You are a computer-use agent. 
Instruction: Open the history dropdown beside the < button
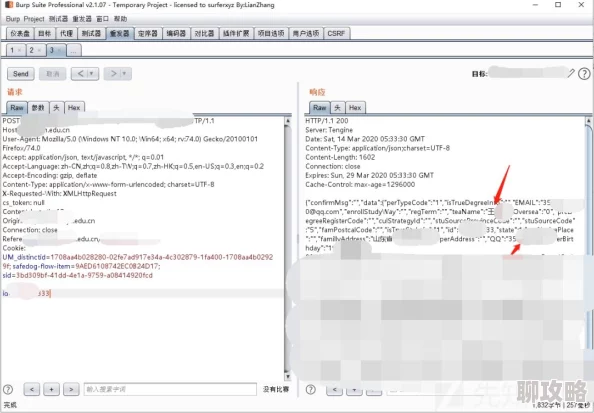pos(92,74)
